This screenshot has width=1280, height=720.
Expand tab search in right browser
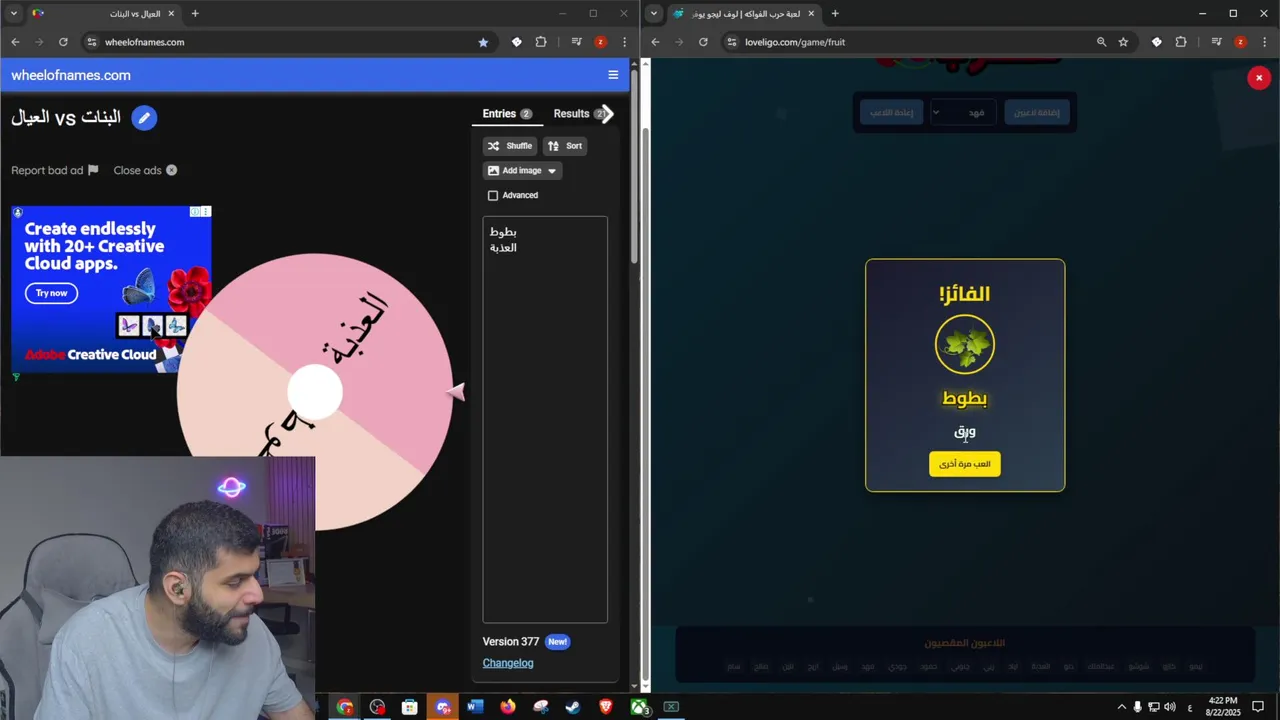pos(654,13)
